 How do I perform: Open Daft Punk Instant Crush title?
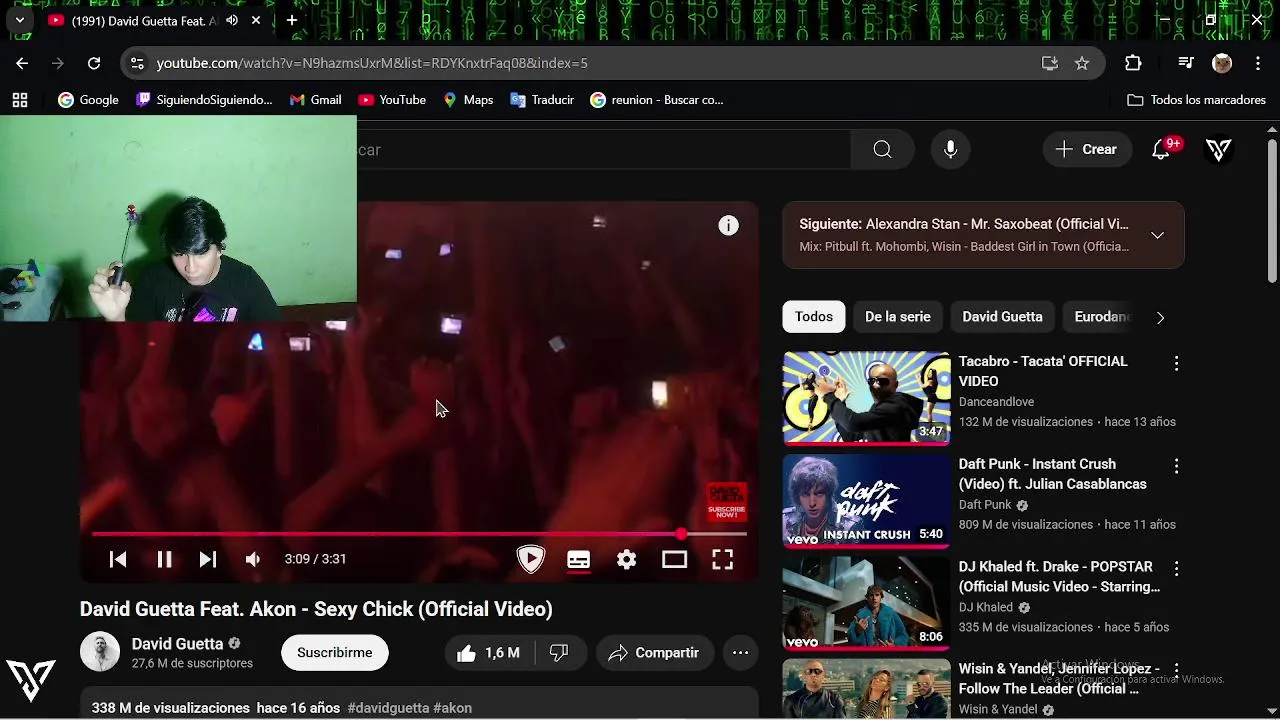[1052, 474]
